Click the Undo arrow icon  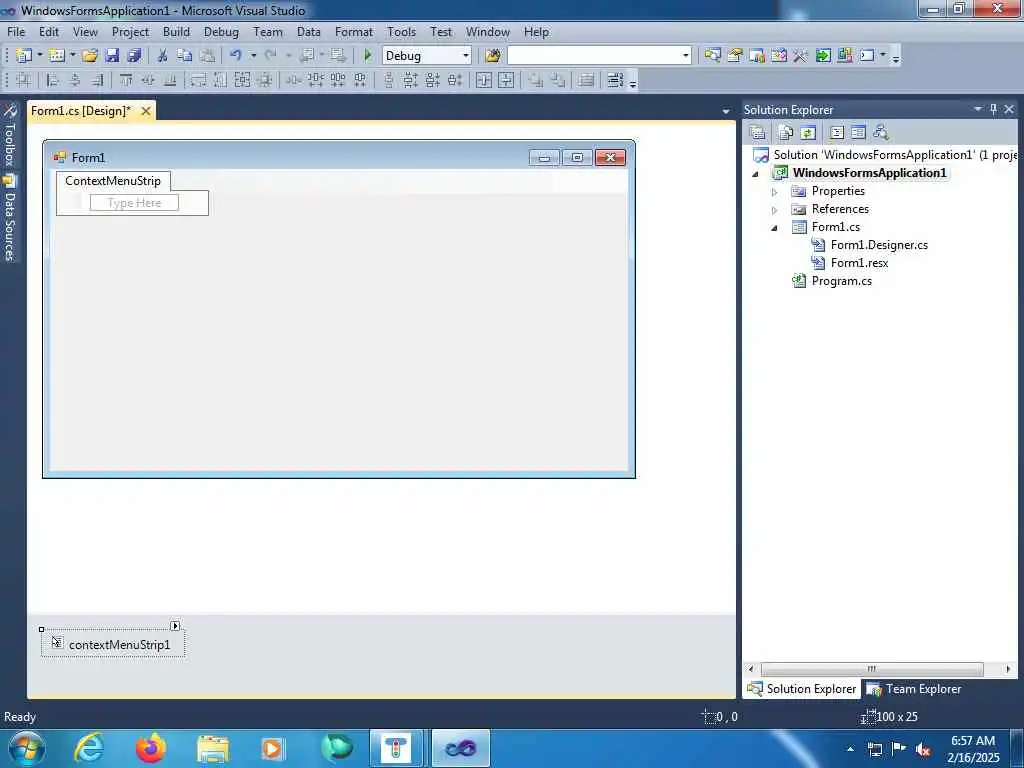236,56
